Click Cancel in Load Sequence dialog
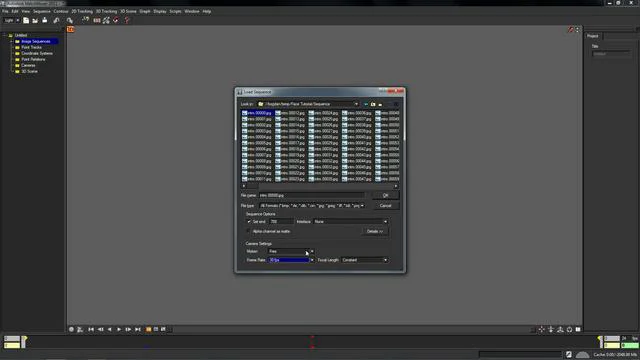The height and width of the screenshot is (360, 640). (x=385, y=206)
